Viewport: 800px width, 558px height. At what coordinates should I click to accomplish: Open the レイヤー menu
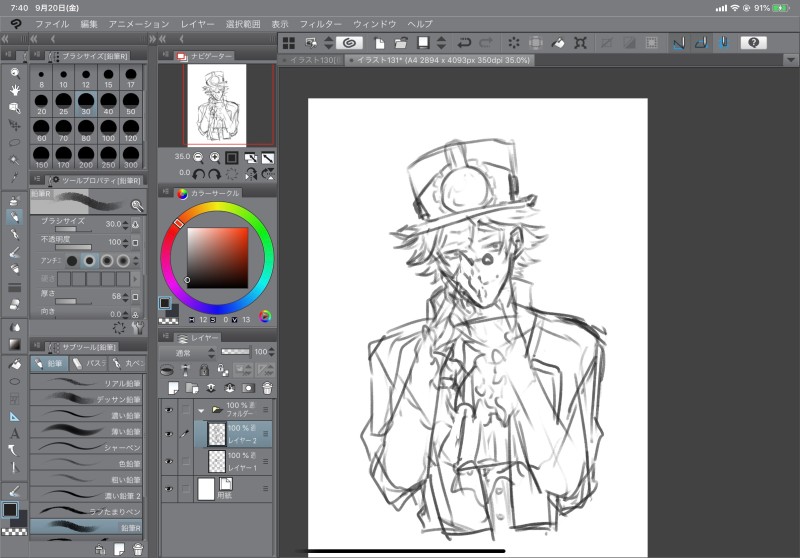[x=197, y=24]
